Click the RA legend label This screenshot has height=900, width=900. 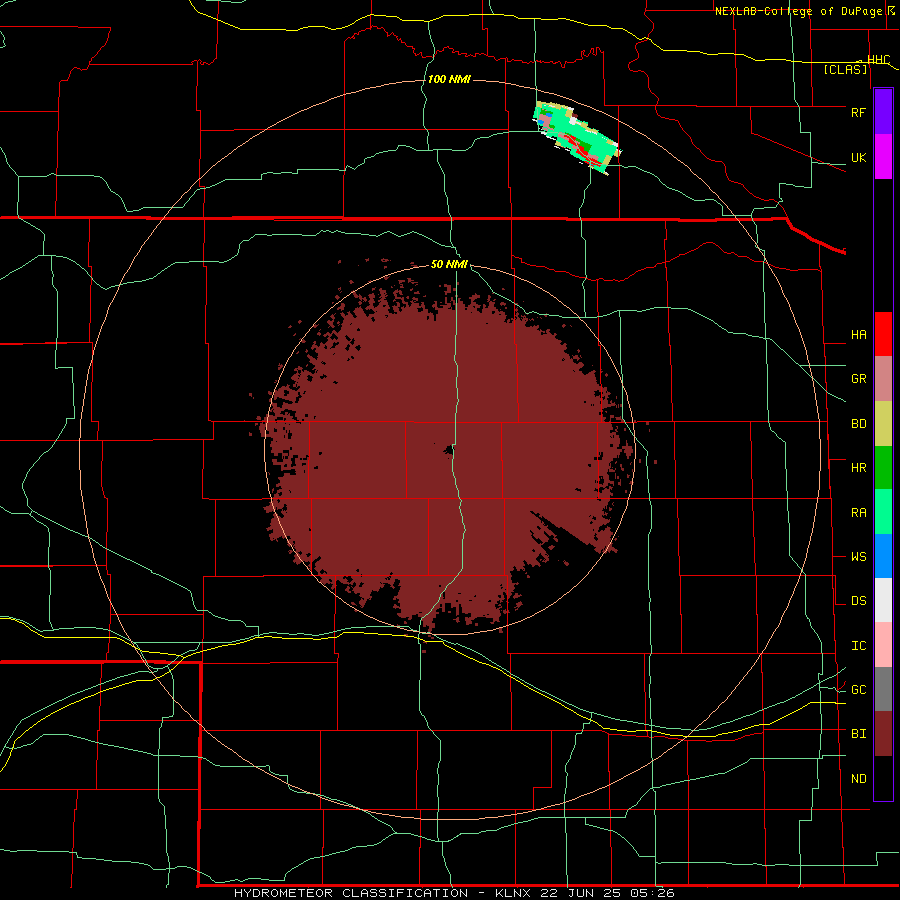pos(858,513)
